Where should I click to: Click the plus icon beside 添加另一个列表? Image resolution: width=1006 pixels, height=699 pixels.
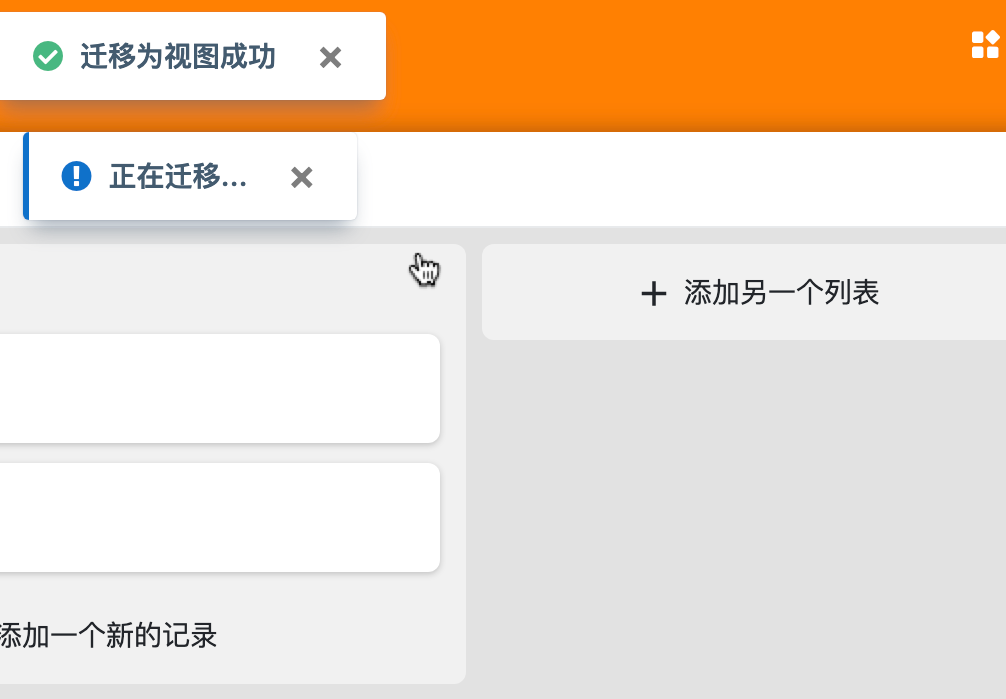(x=653, y=293)
